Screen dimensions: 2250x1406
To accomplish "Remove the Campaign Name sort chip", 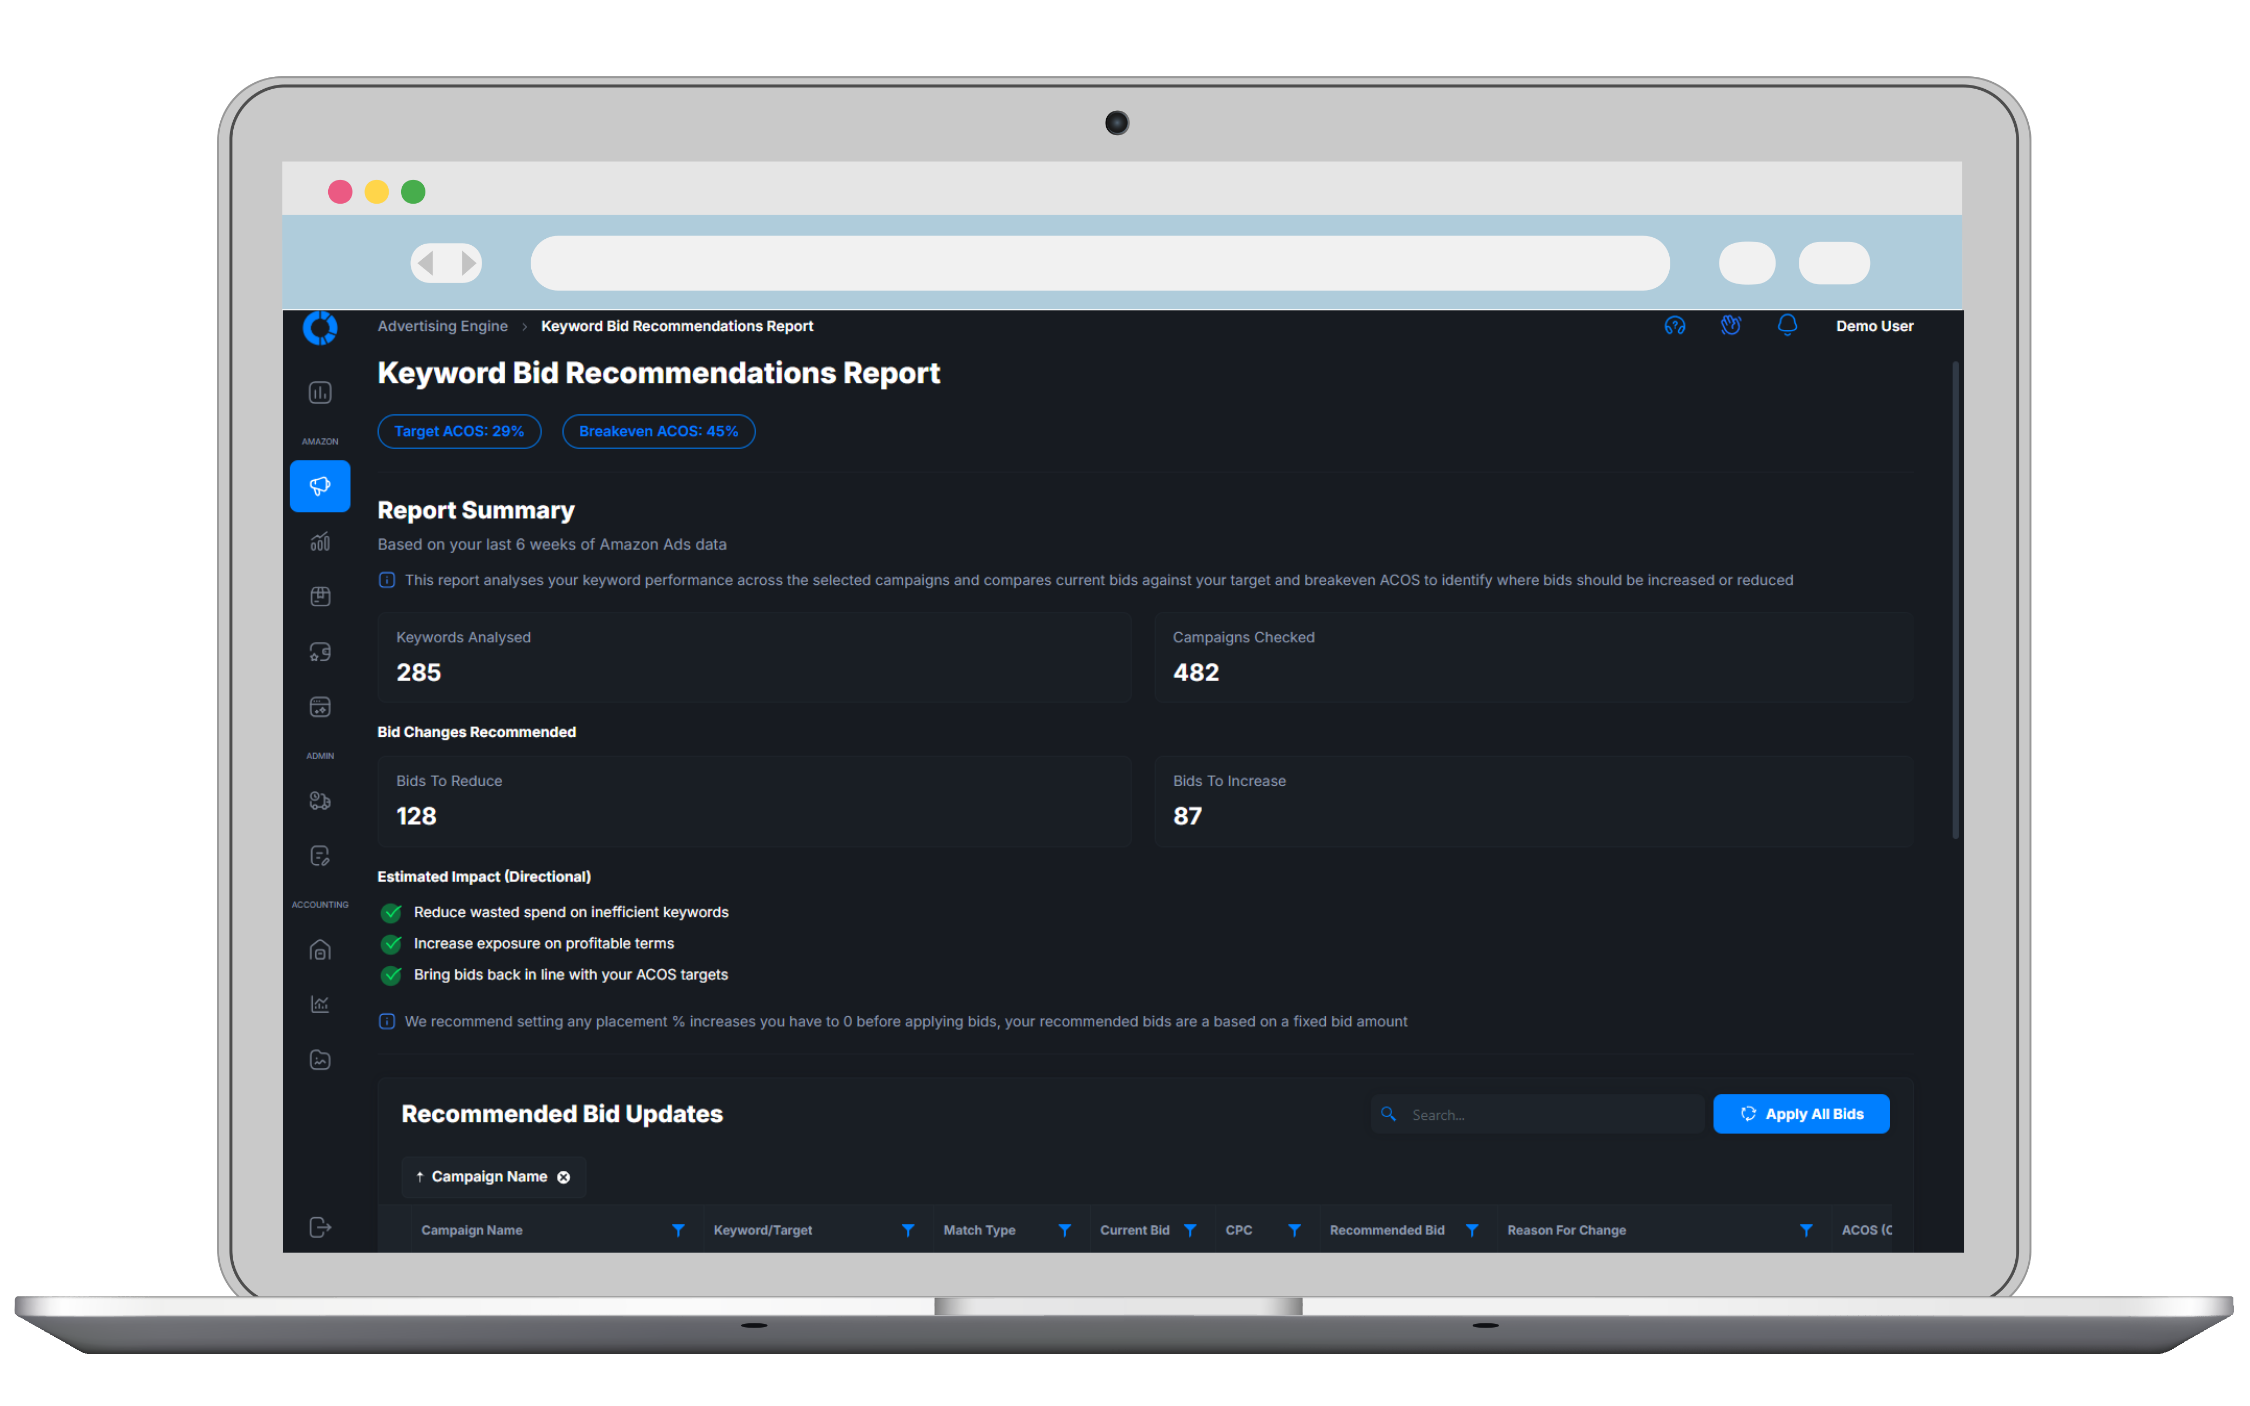I will coord(564,1177).
